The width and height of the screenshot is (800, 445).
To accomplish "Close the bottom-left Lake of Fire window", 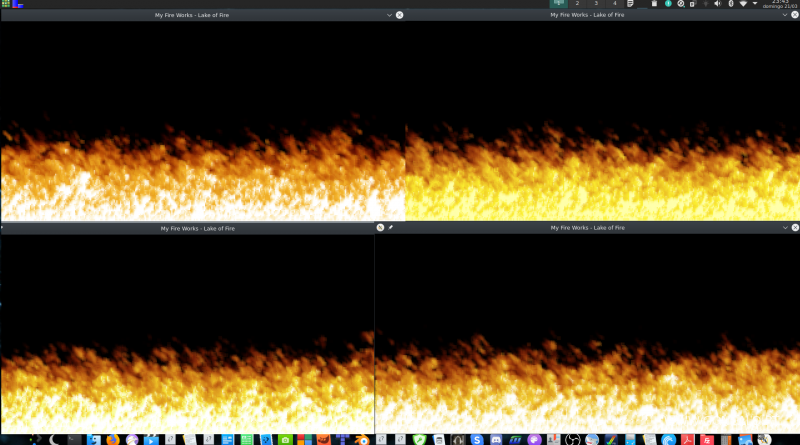I will tap(380, 228).
